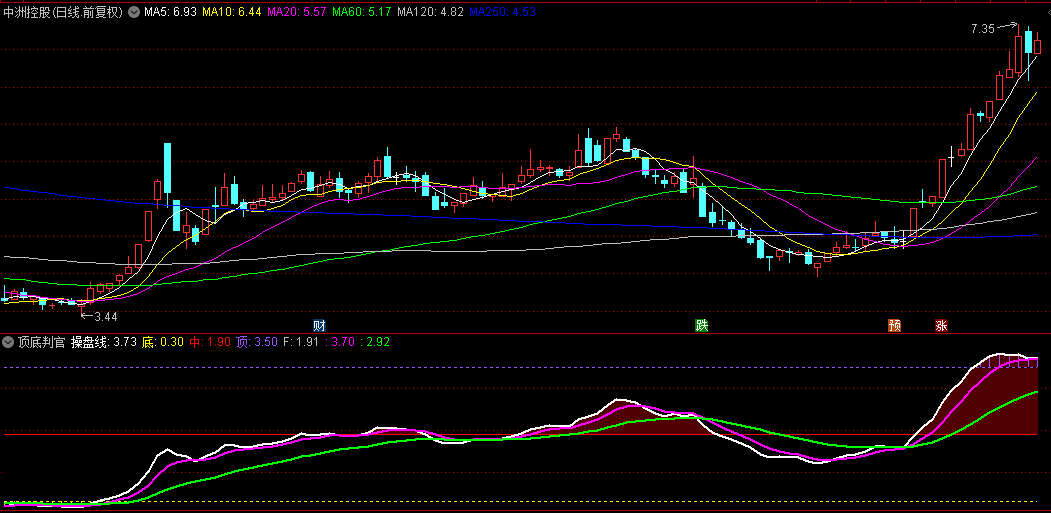
Task: Click the red 中 value label
Action: [x=210, y=342]
